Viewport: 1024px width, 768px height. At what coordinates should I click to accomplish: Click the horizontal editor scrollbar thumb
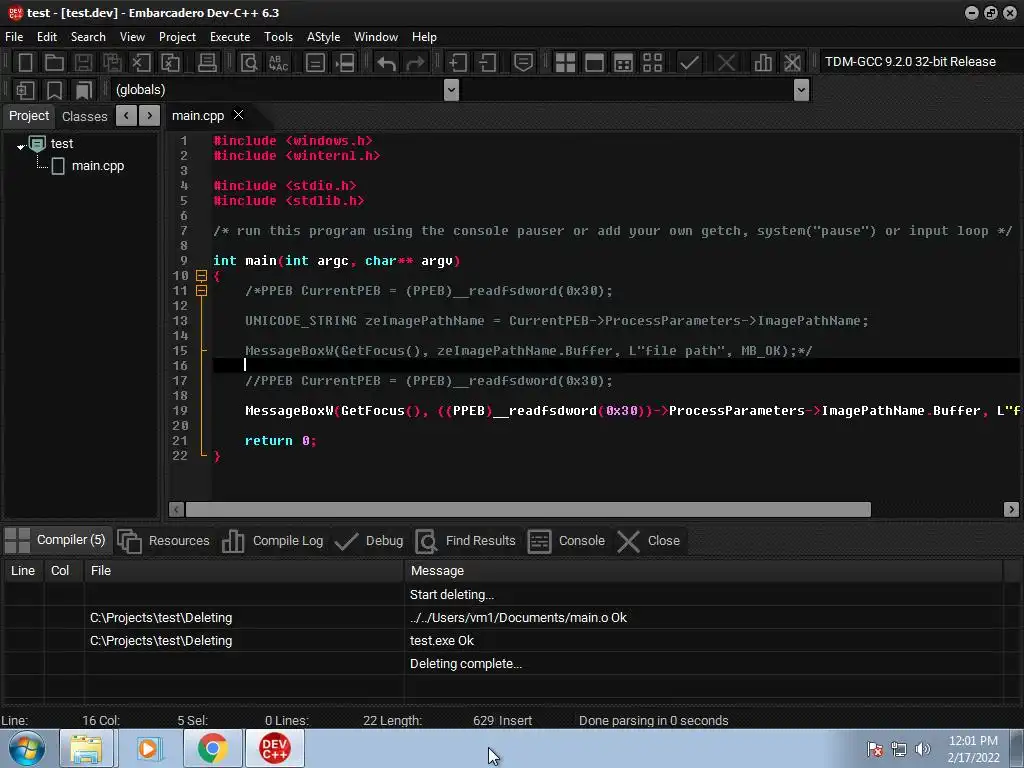(528, 509)
